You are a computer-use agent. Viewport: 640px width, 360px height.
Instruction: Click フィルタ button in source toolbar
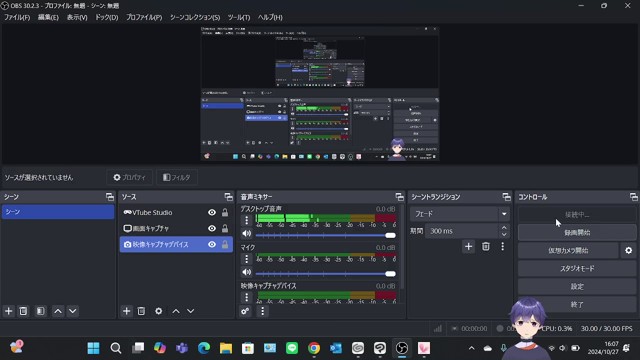(177, 178)
